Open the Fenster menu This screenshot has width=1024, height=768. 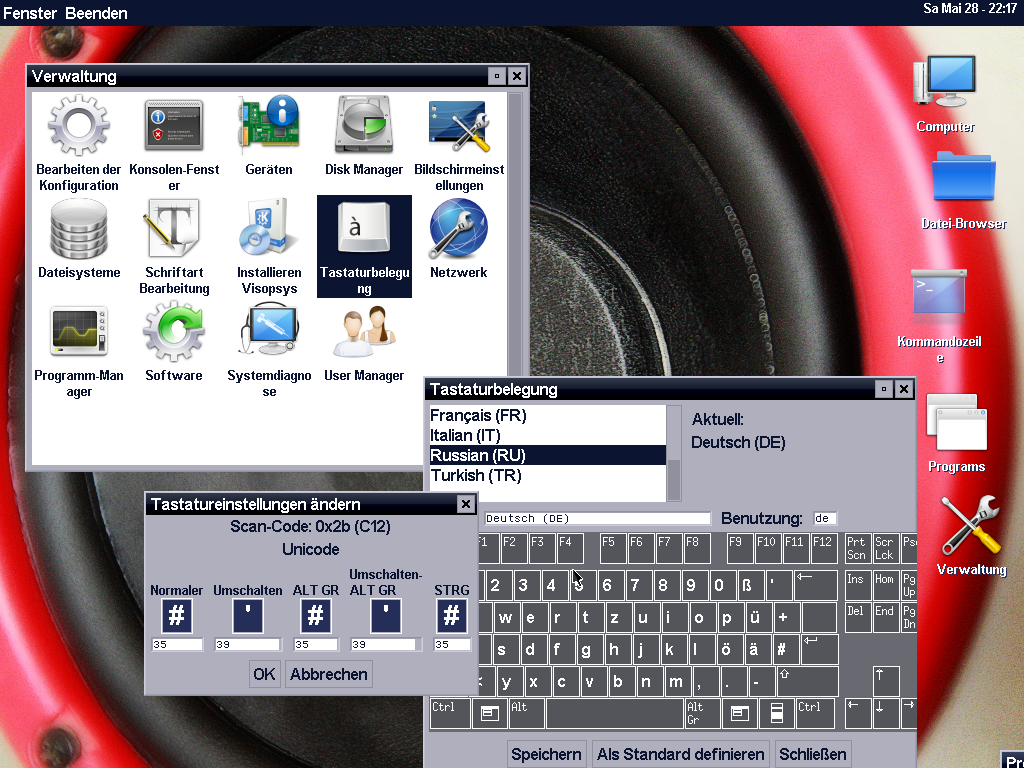tap(30, 13)
